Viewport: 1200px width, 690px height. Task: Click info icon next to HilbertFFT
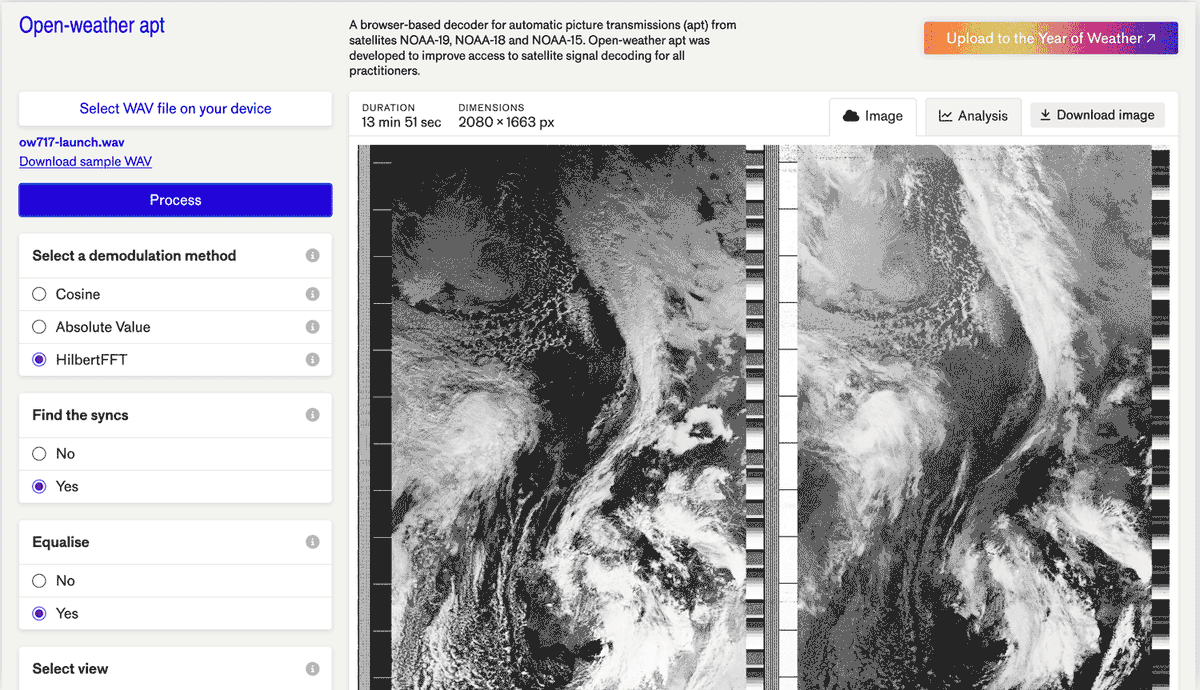click(x=312, y=359)
